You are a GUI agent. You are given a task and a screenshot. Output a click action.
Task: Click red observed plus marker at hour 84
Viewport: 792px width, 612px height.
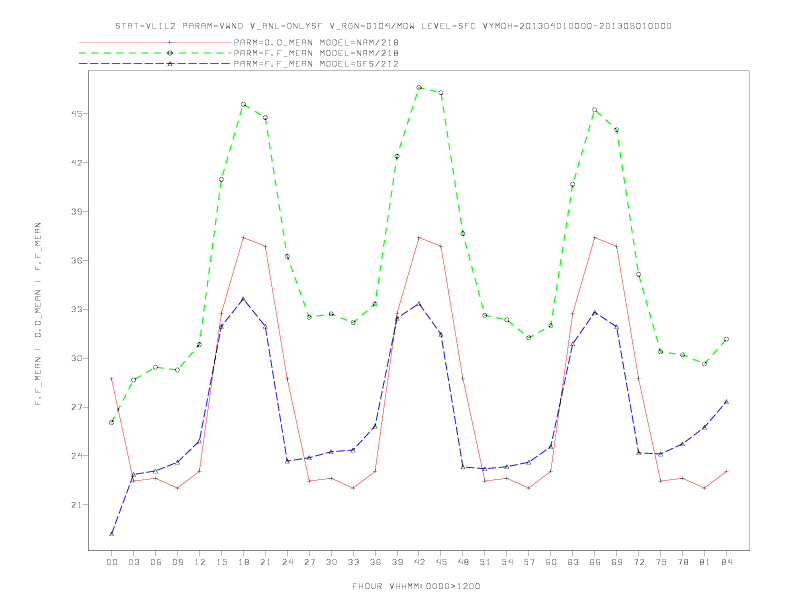(726, 471)
